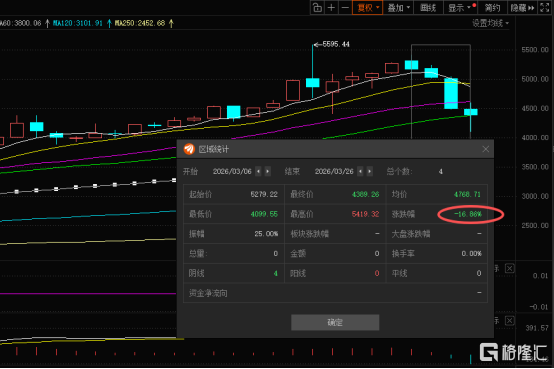
Task: Close the lower indicator sub-panel X
Action: (x=509, y=321)
